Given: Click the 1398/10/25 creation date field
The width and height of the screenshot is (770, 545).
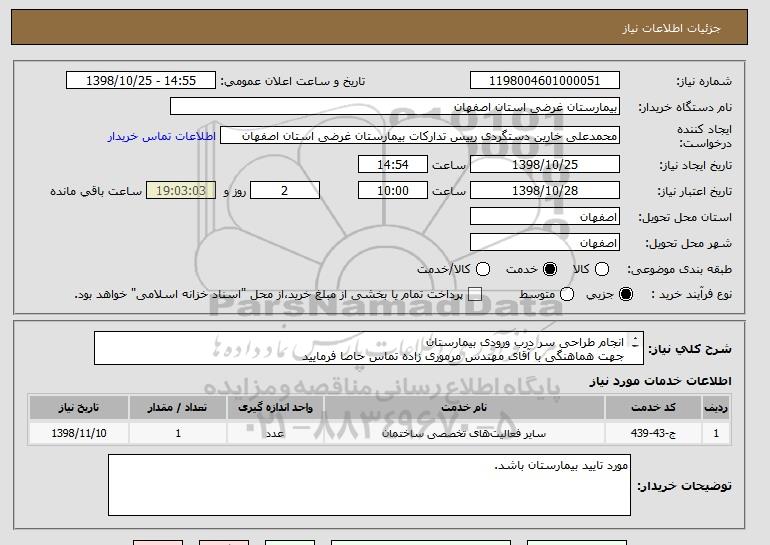Looking at the screenshot, I should [x=545, y=164].
